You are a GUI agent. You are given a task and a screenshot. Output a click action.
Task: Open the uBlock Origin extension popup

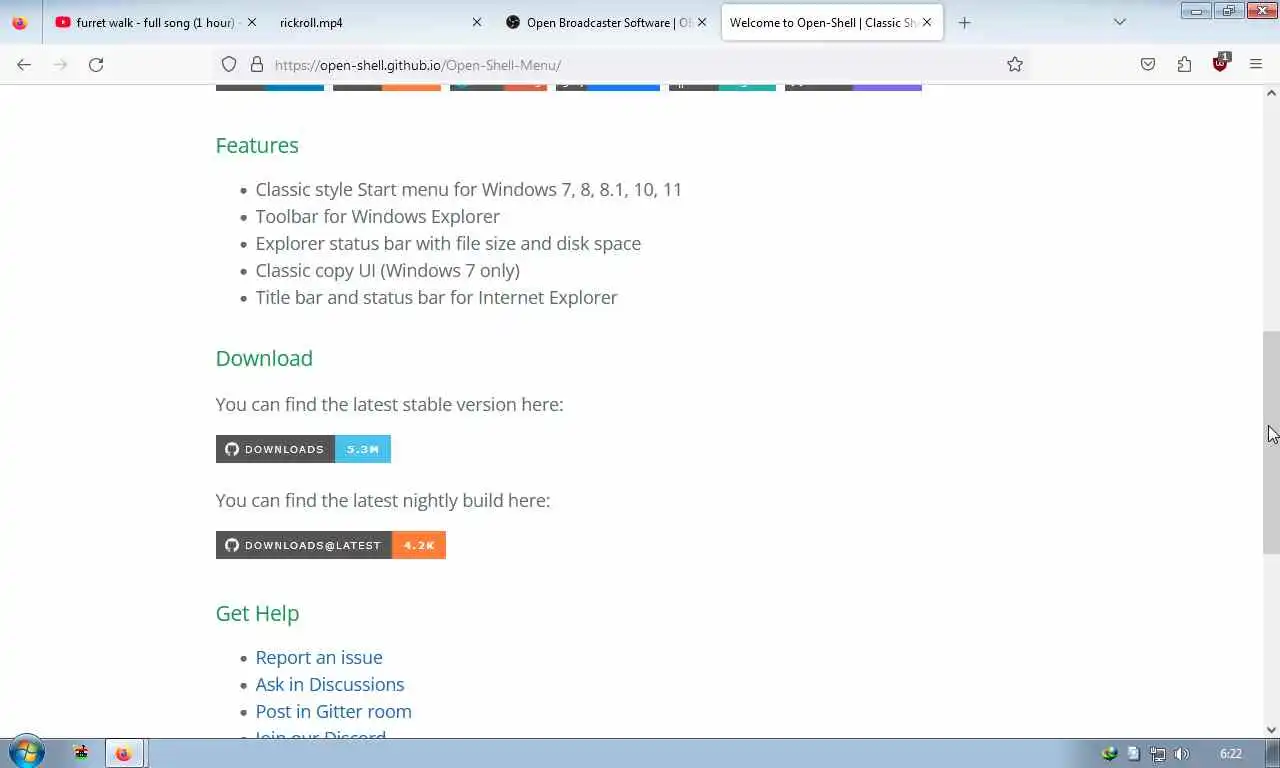coord(1220,63)
